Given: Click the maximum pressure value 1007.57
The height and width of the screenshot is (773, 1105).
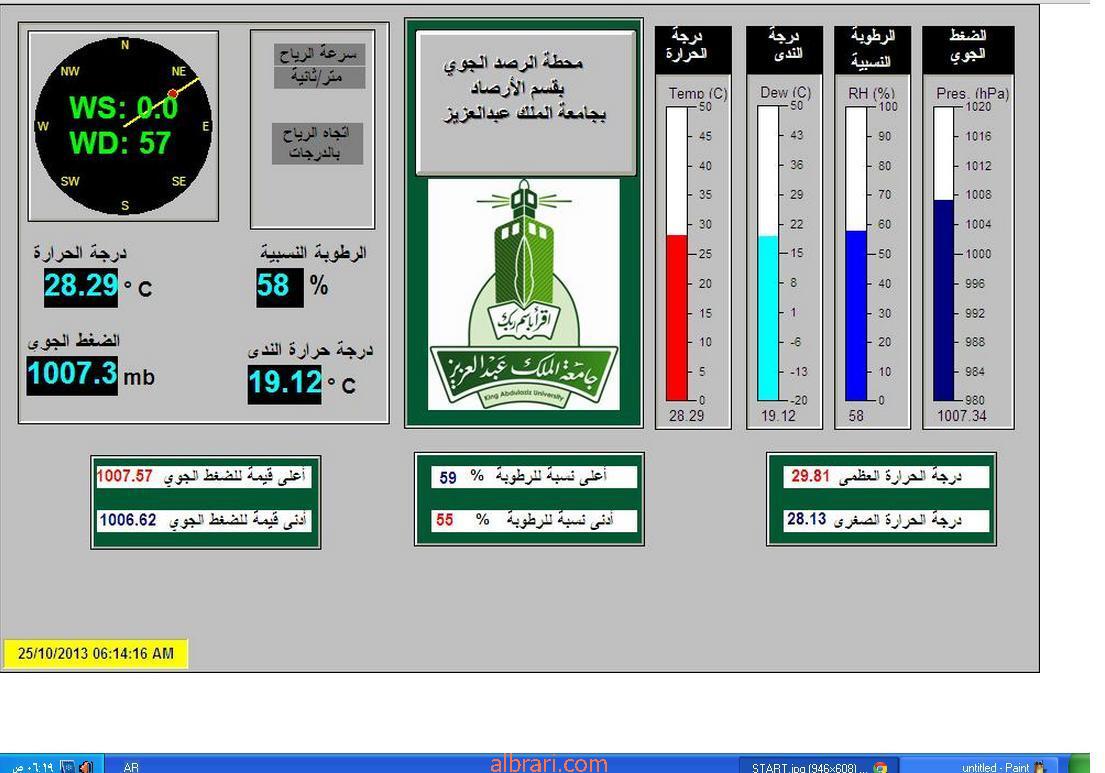Looking at the screenshot, I should tap(125, 476).
